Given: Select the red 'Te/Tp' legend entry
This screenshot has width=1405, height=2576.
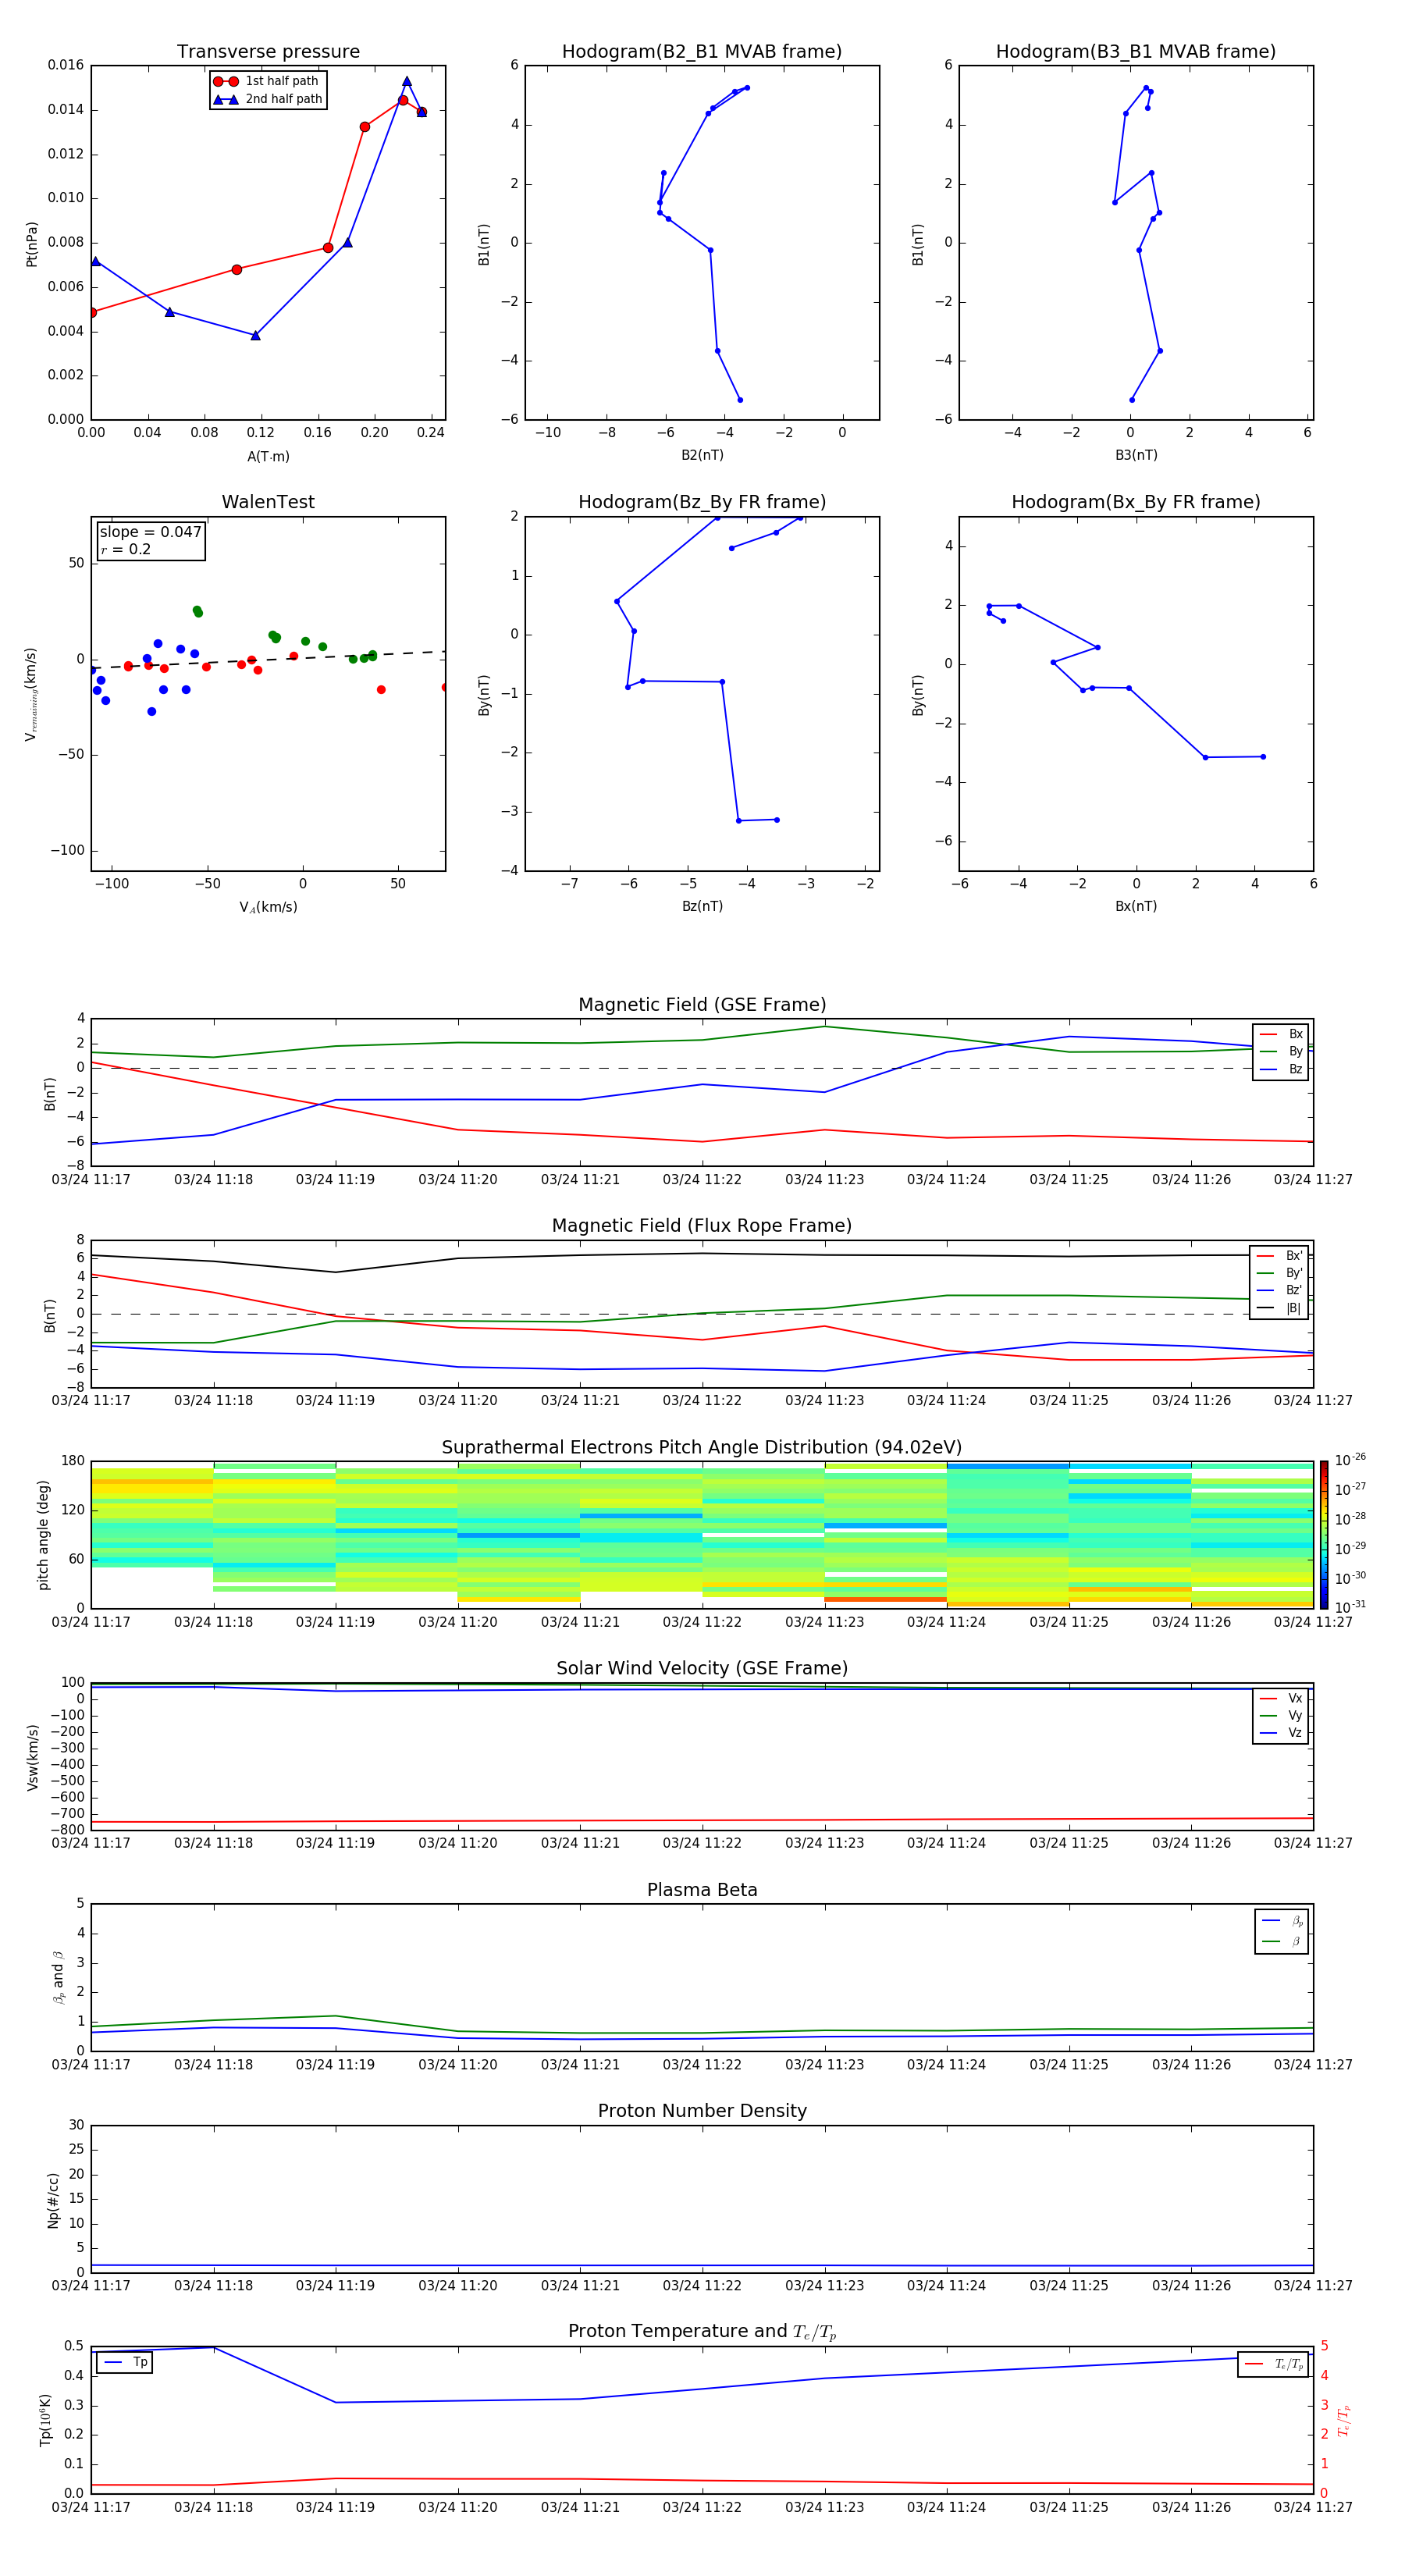Looking at the screenshot, I should 1274,2364.
